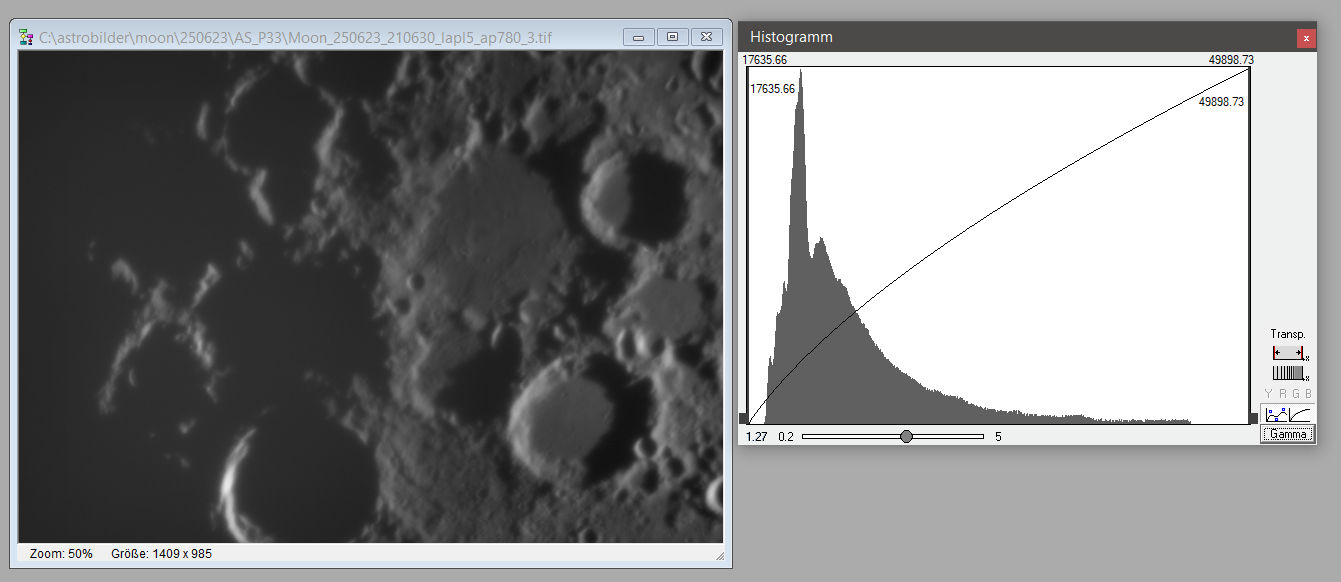Maximize the moon image window
This screenshot has height=582, width=1341.
click(x=672, y=37)
